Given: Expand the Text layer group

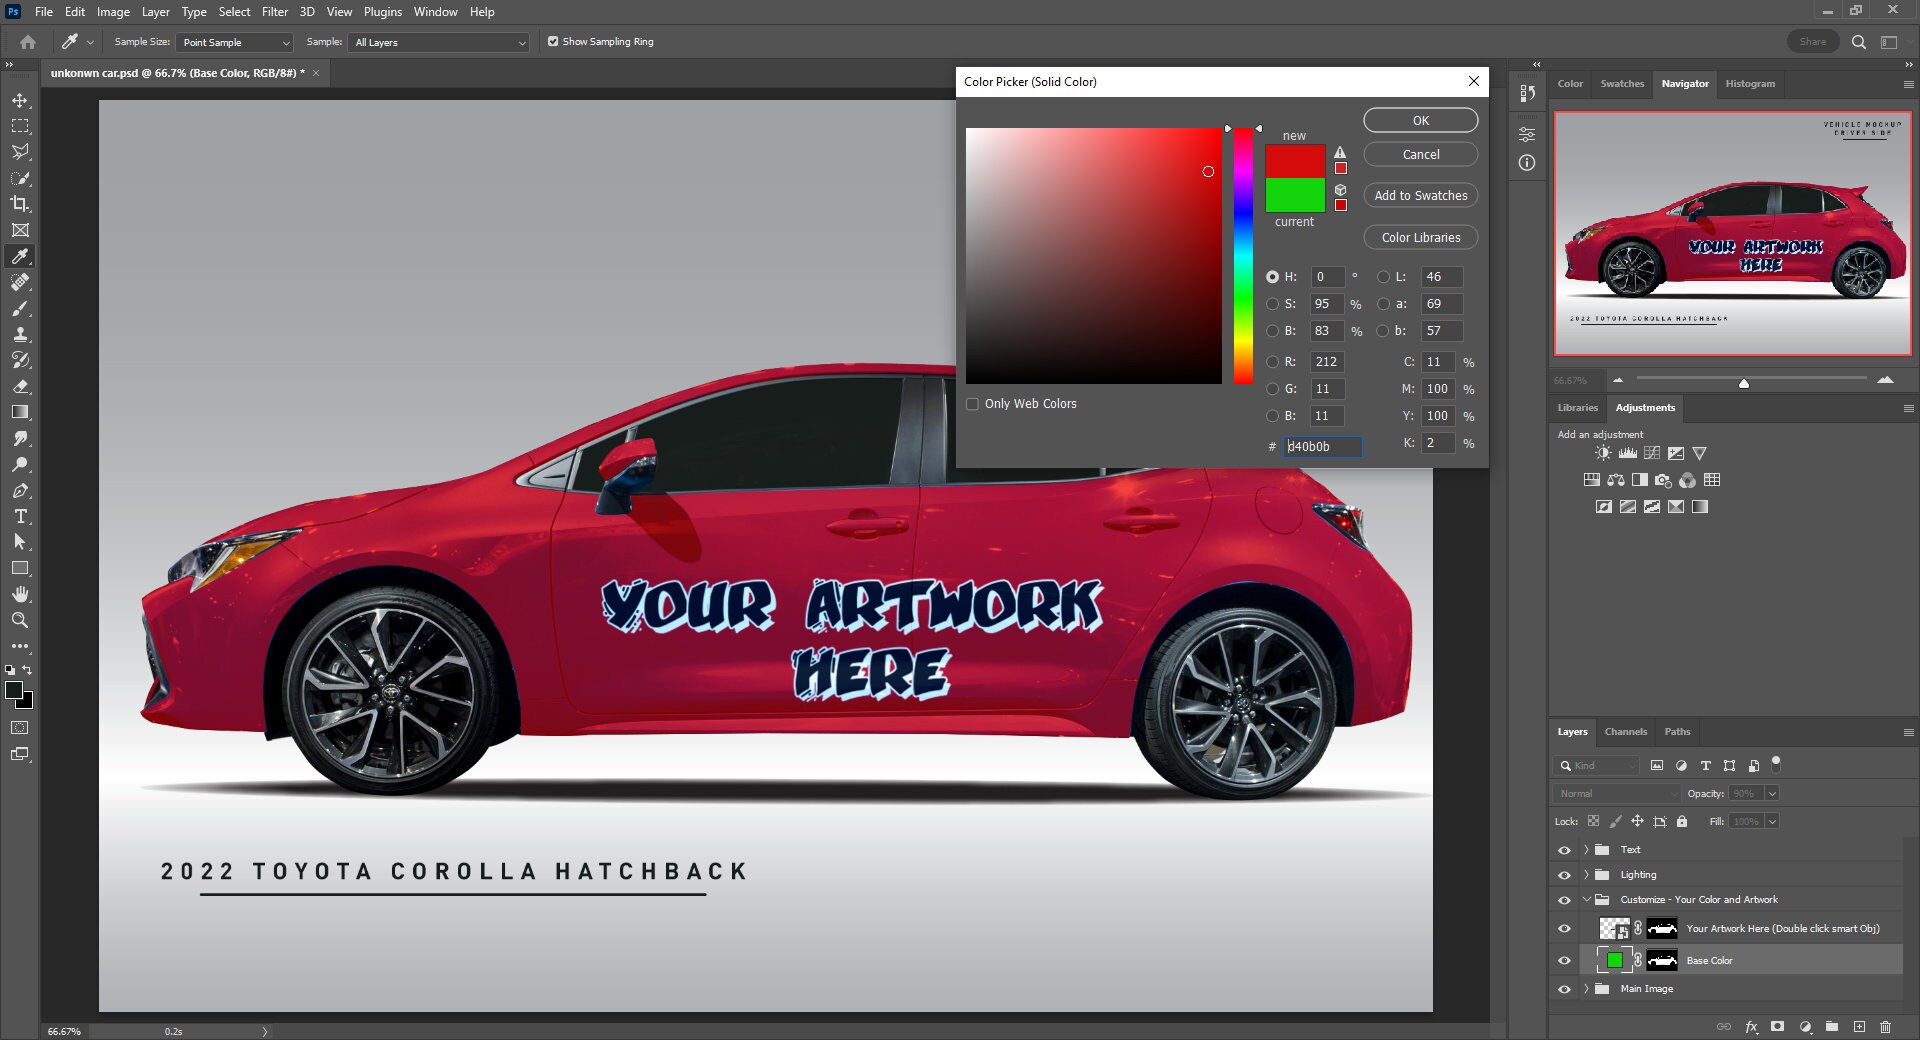Looking at the screenshot, I should click(1585, 849).
